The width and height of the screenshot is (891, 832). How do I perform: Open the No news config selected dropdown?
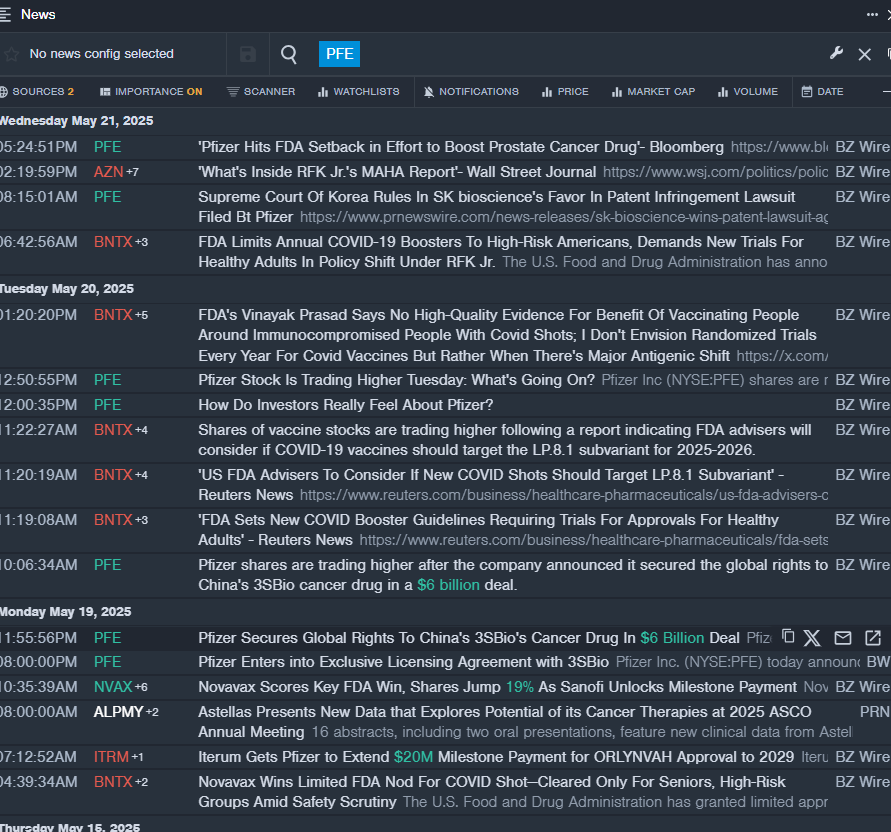coord(102,54)
